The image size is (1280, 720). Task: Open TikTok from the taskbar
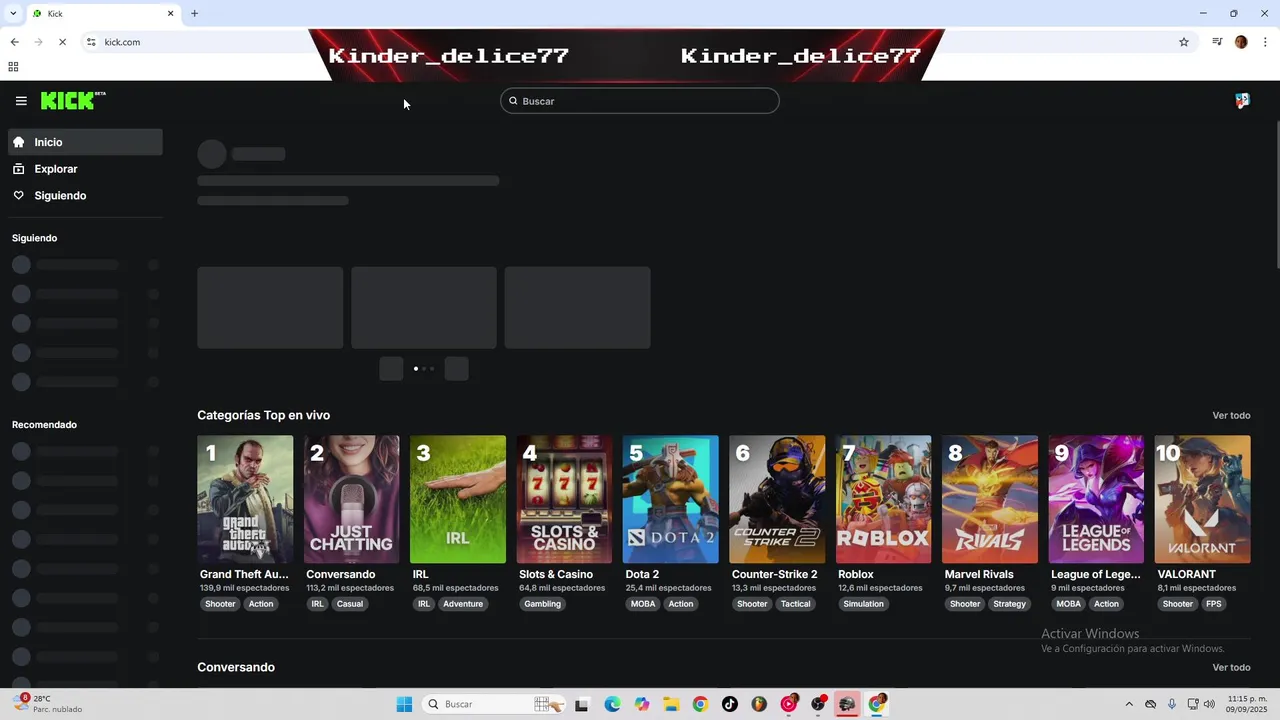pyautogui.click(x=730, y=704)
